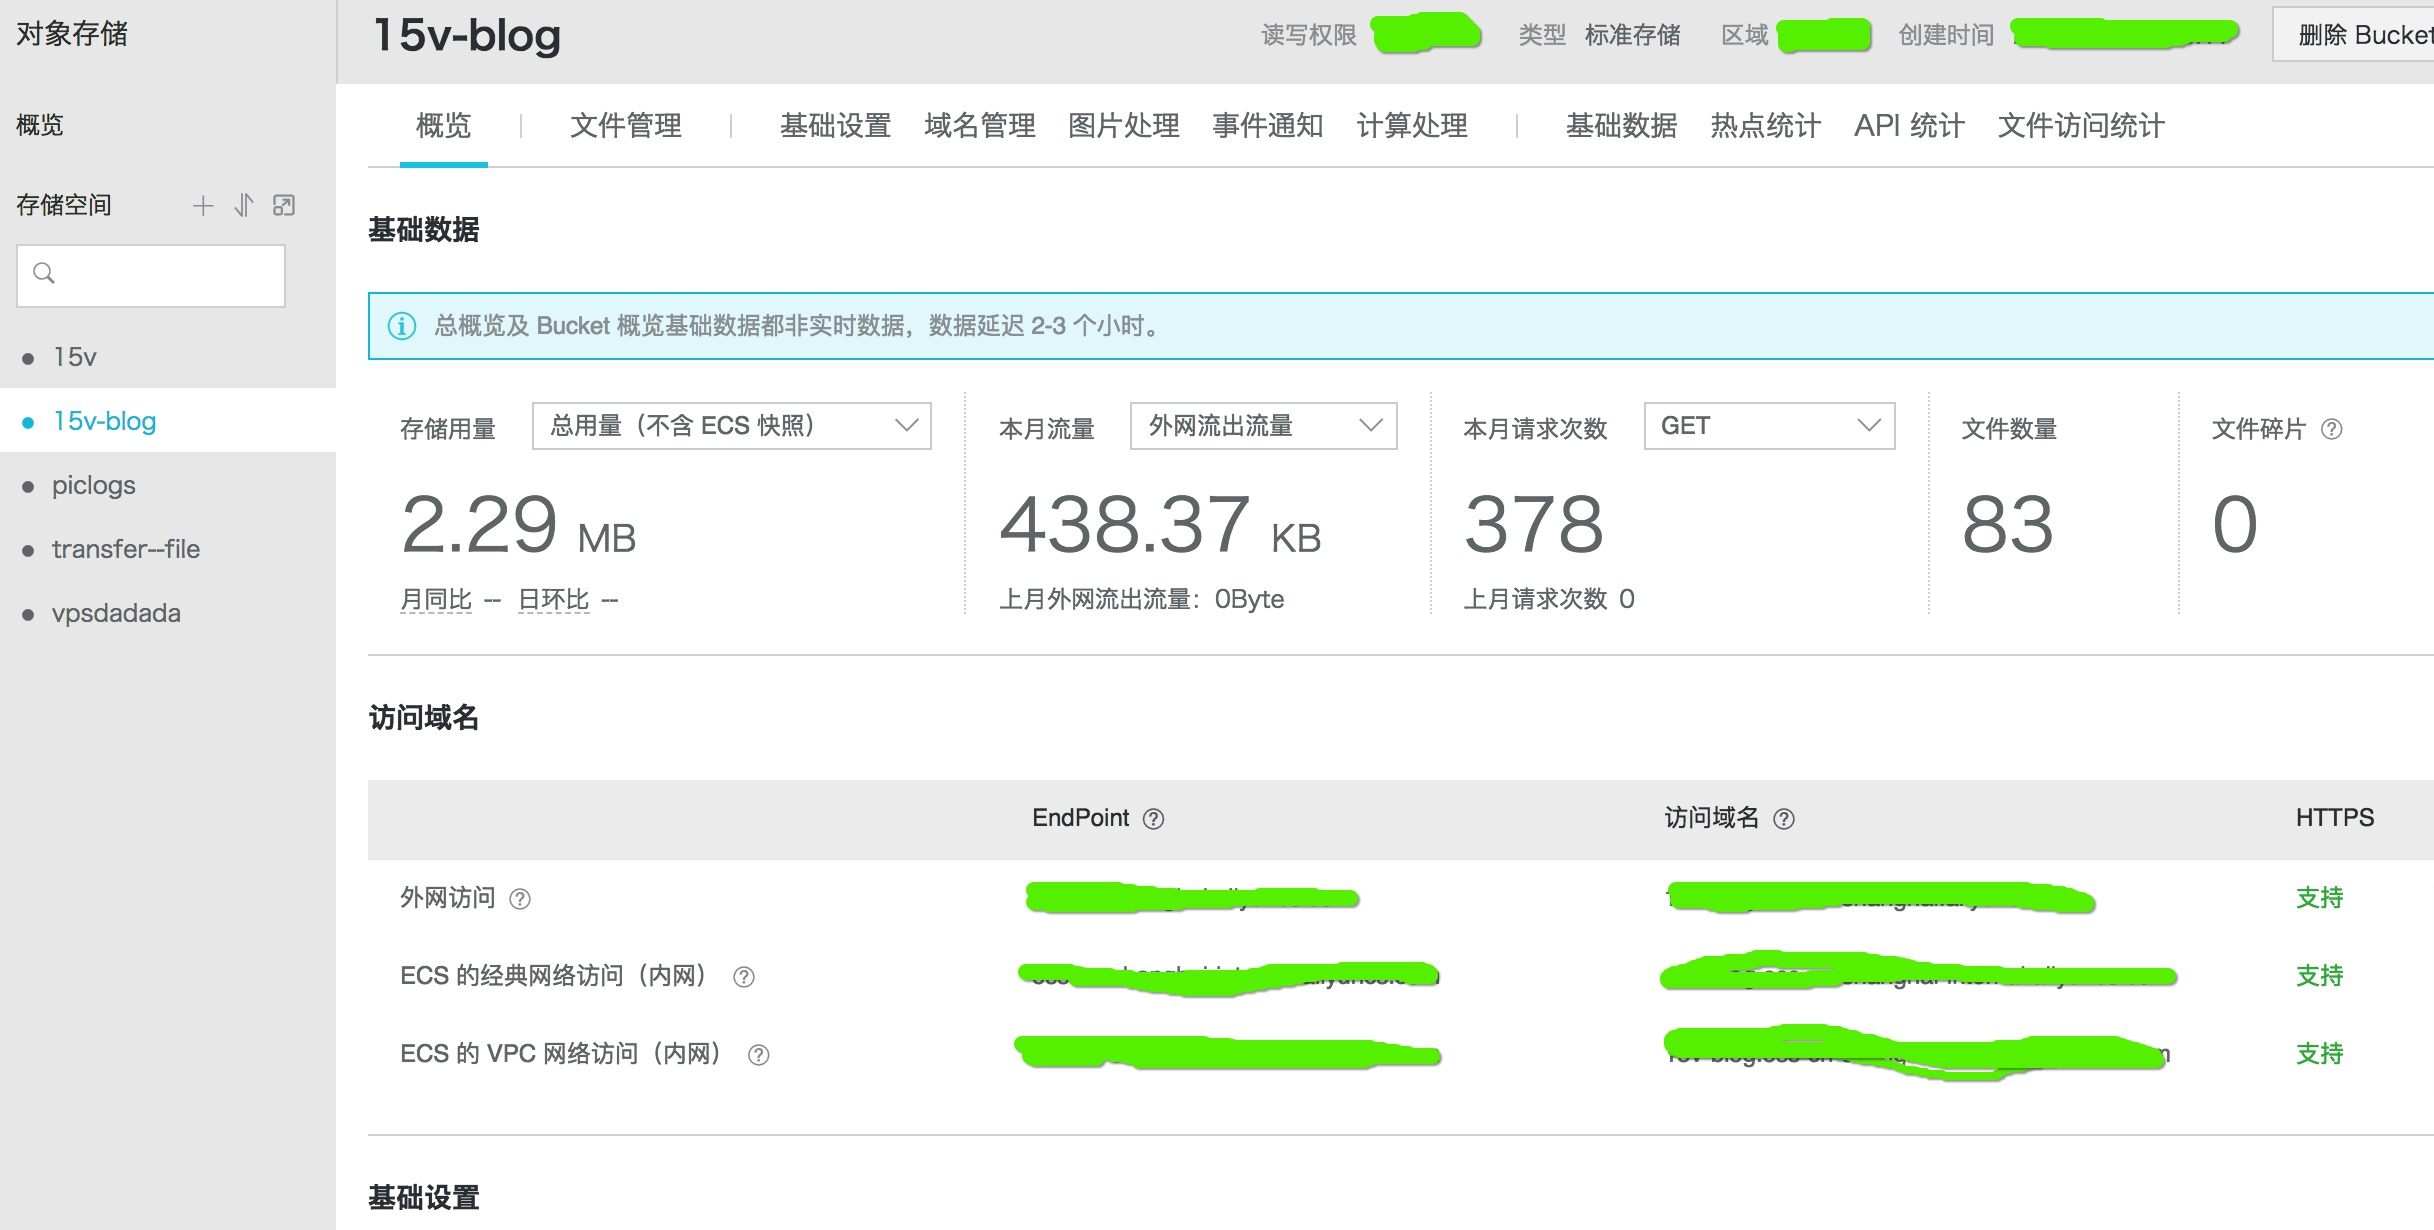Click the expand window icon beside 存储空间

click(284, 206)
